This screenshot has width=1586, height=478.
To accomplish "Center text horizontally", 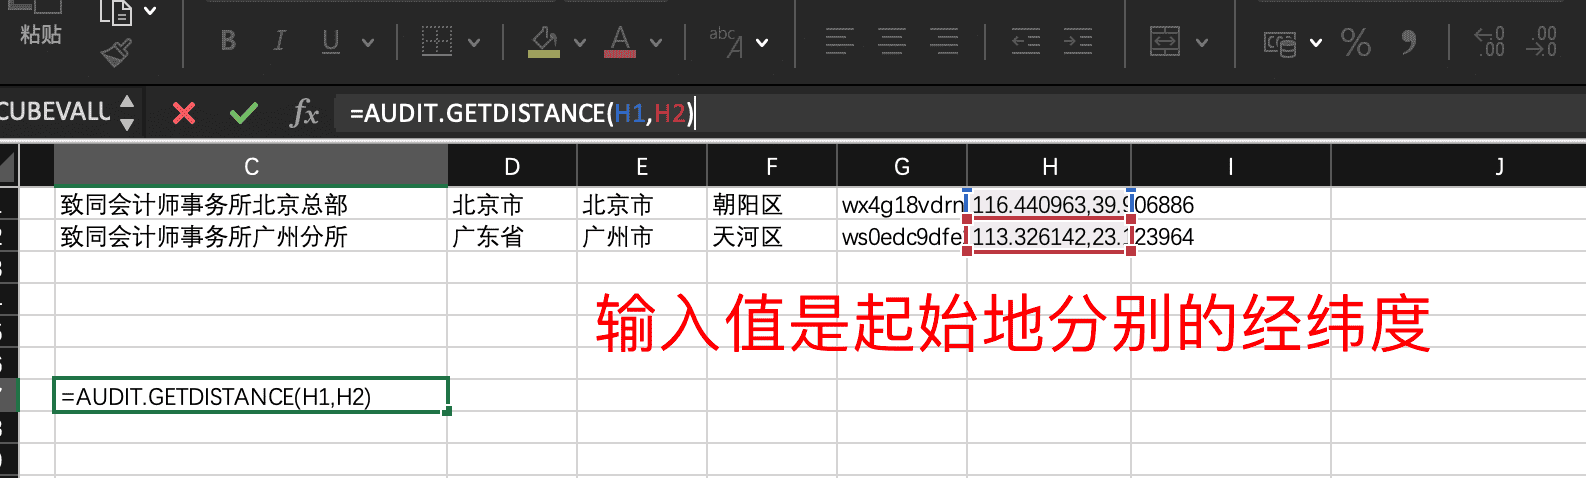I will (892, 41).
